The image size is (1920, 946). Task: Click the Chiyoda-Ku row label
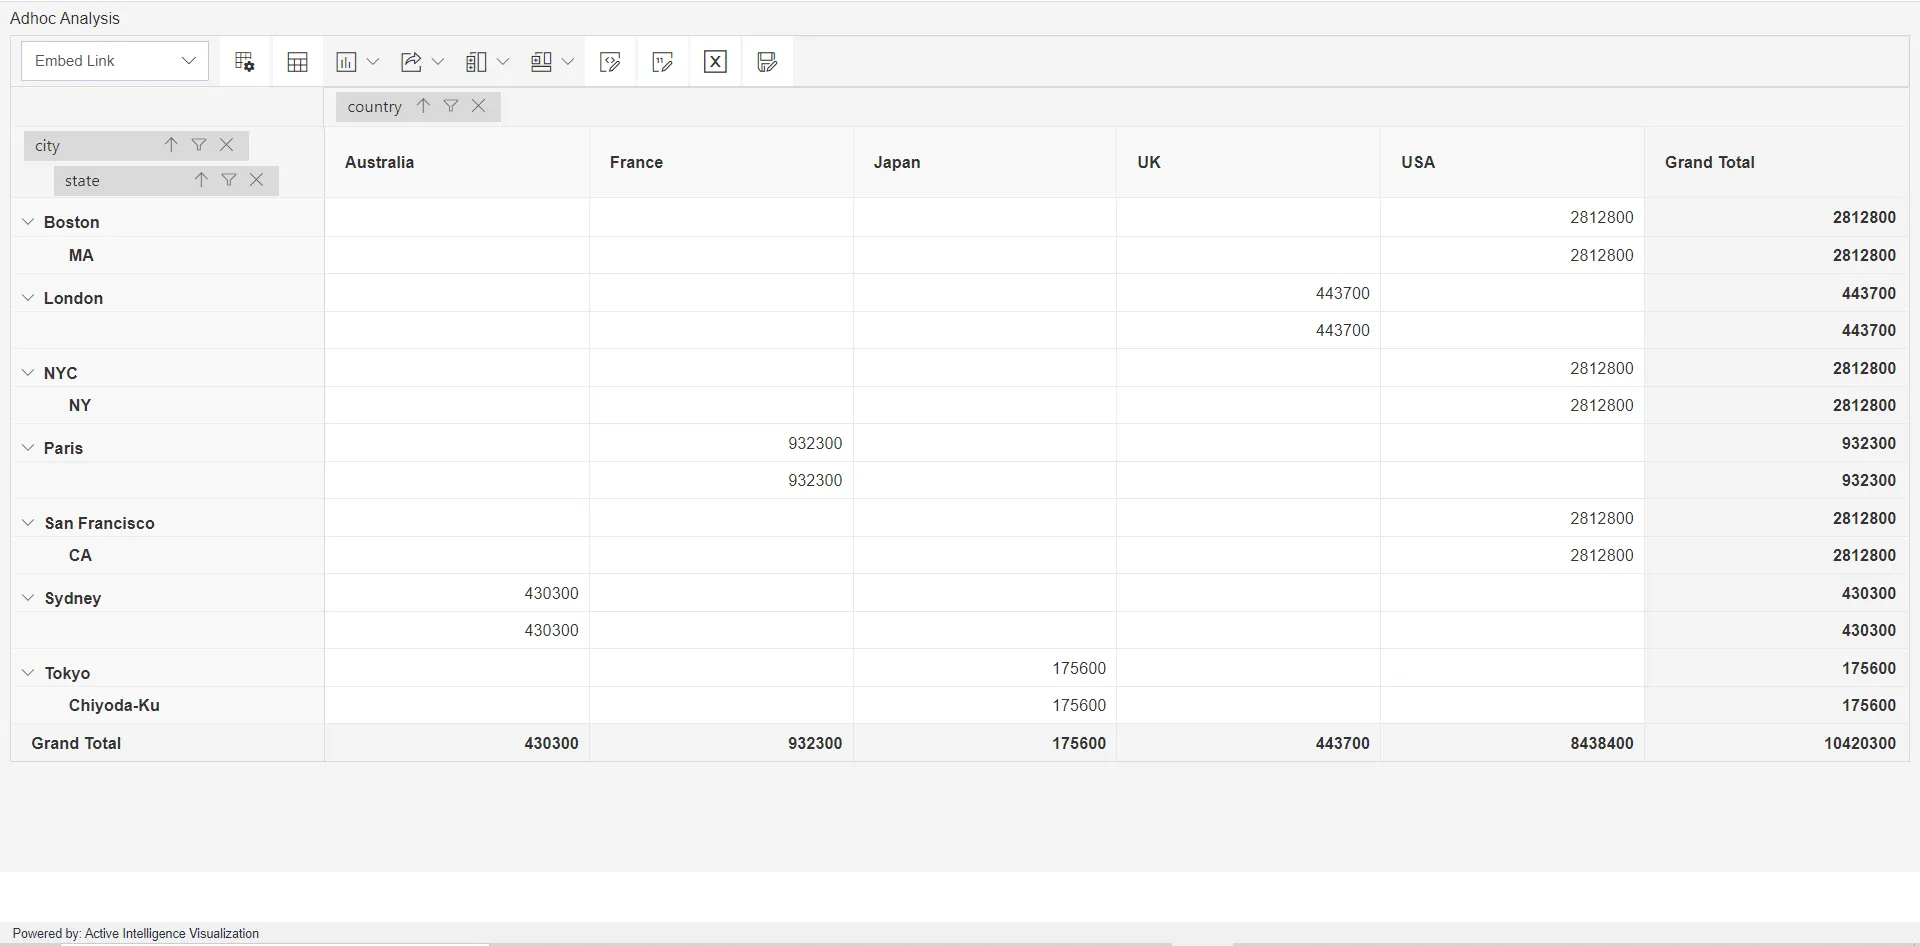(114, 705)
